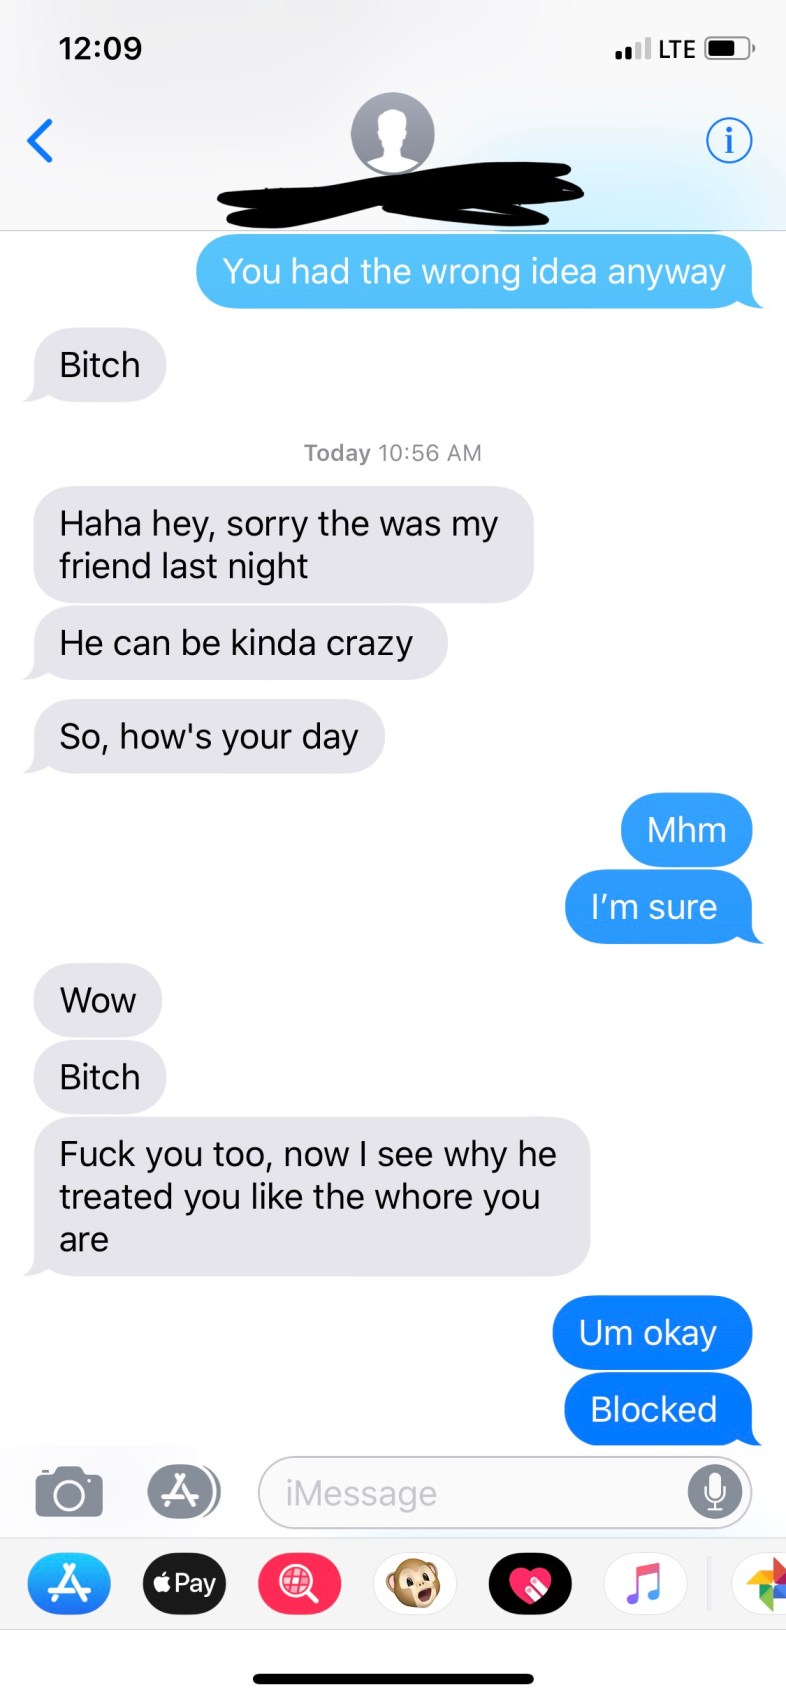Open the pinwheel Photos app icon
Viewport: 786px width, 1701px height.
click(760, 1583)
